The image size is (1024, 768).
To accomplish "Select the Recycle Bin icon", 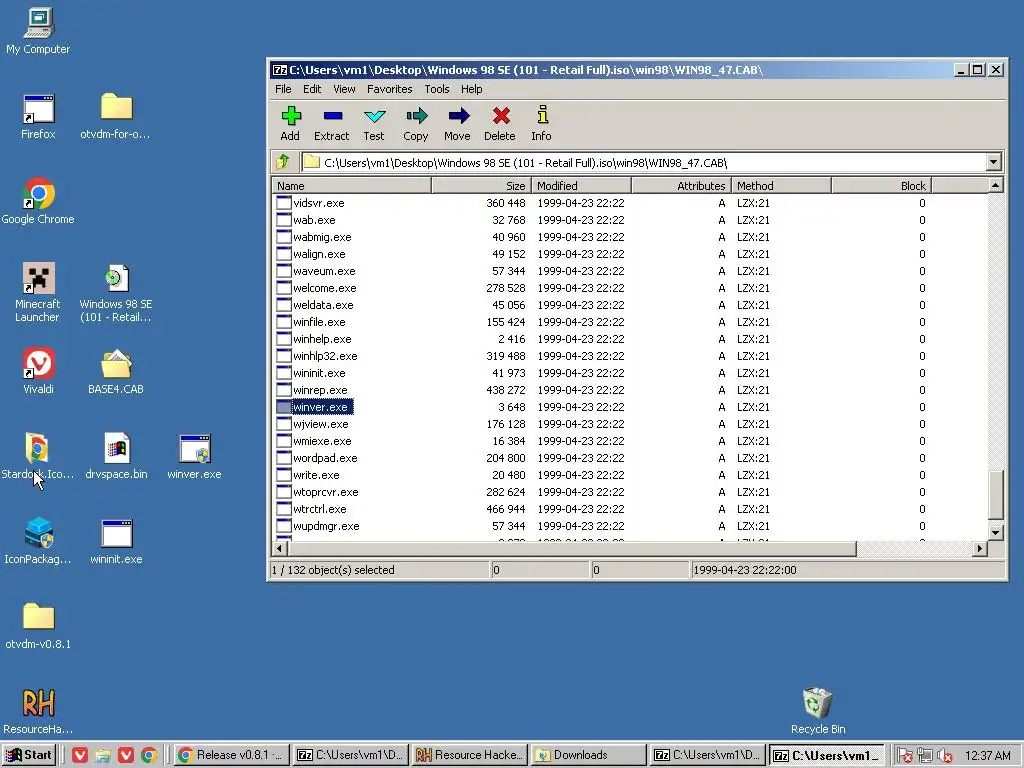I will (x=818, y=711).
